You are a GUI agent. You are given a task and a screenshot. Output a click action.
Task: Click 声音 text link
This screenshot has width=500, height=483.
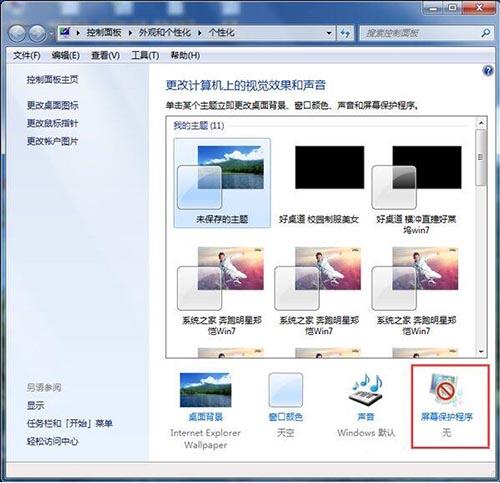pyautogui.click(x=366, y=417)
